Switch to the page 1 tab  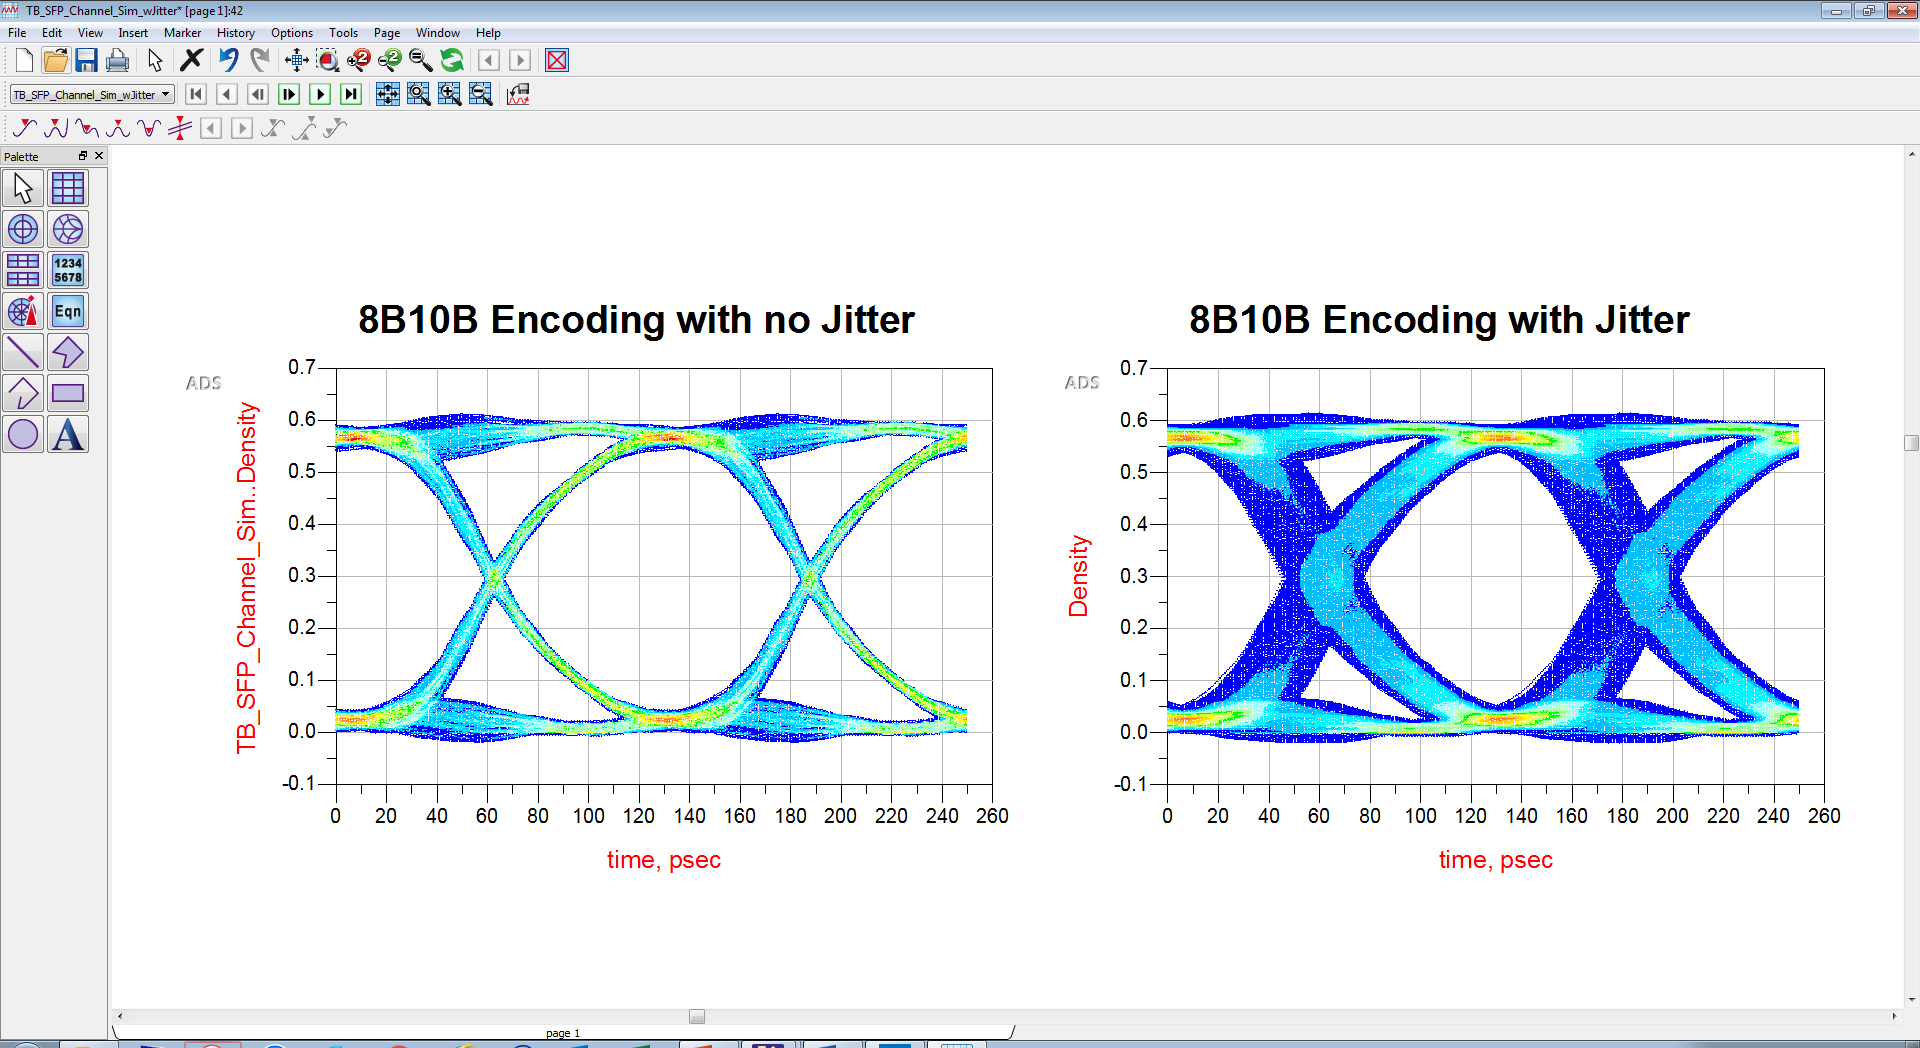pos(563,1033)
